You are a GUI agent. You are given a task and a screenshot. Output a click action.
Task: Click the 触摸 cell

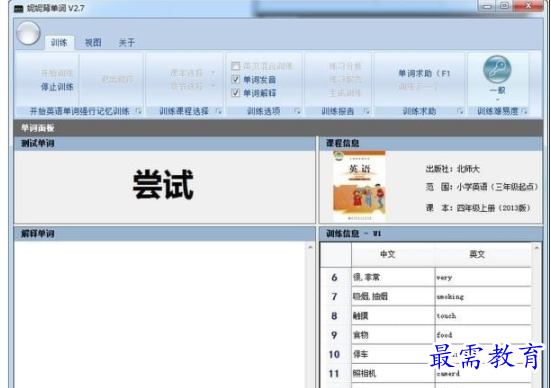pyautogui.click(x=393, y=316)
